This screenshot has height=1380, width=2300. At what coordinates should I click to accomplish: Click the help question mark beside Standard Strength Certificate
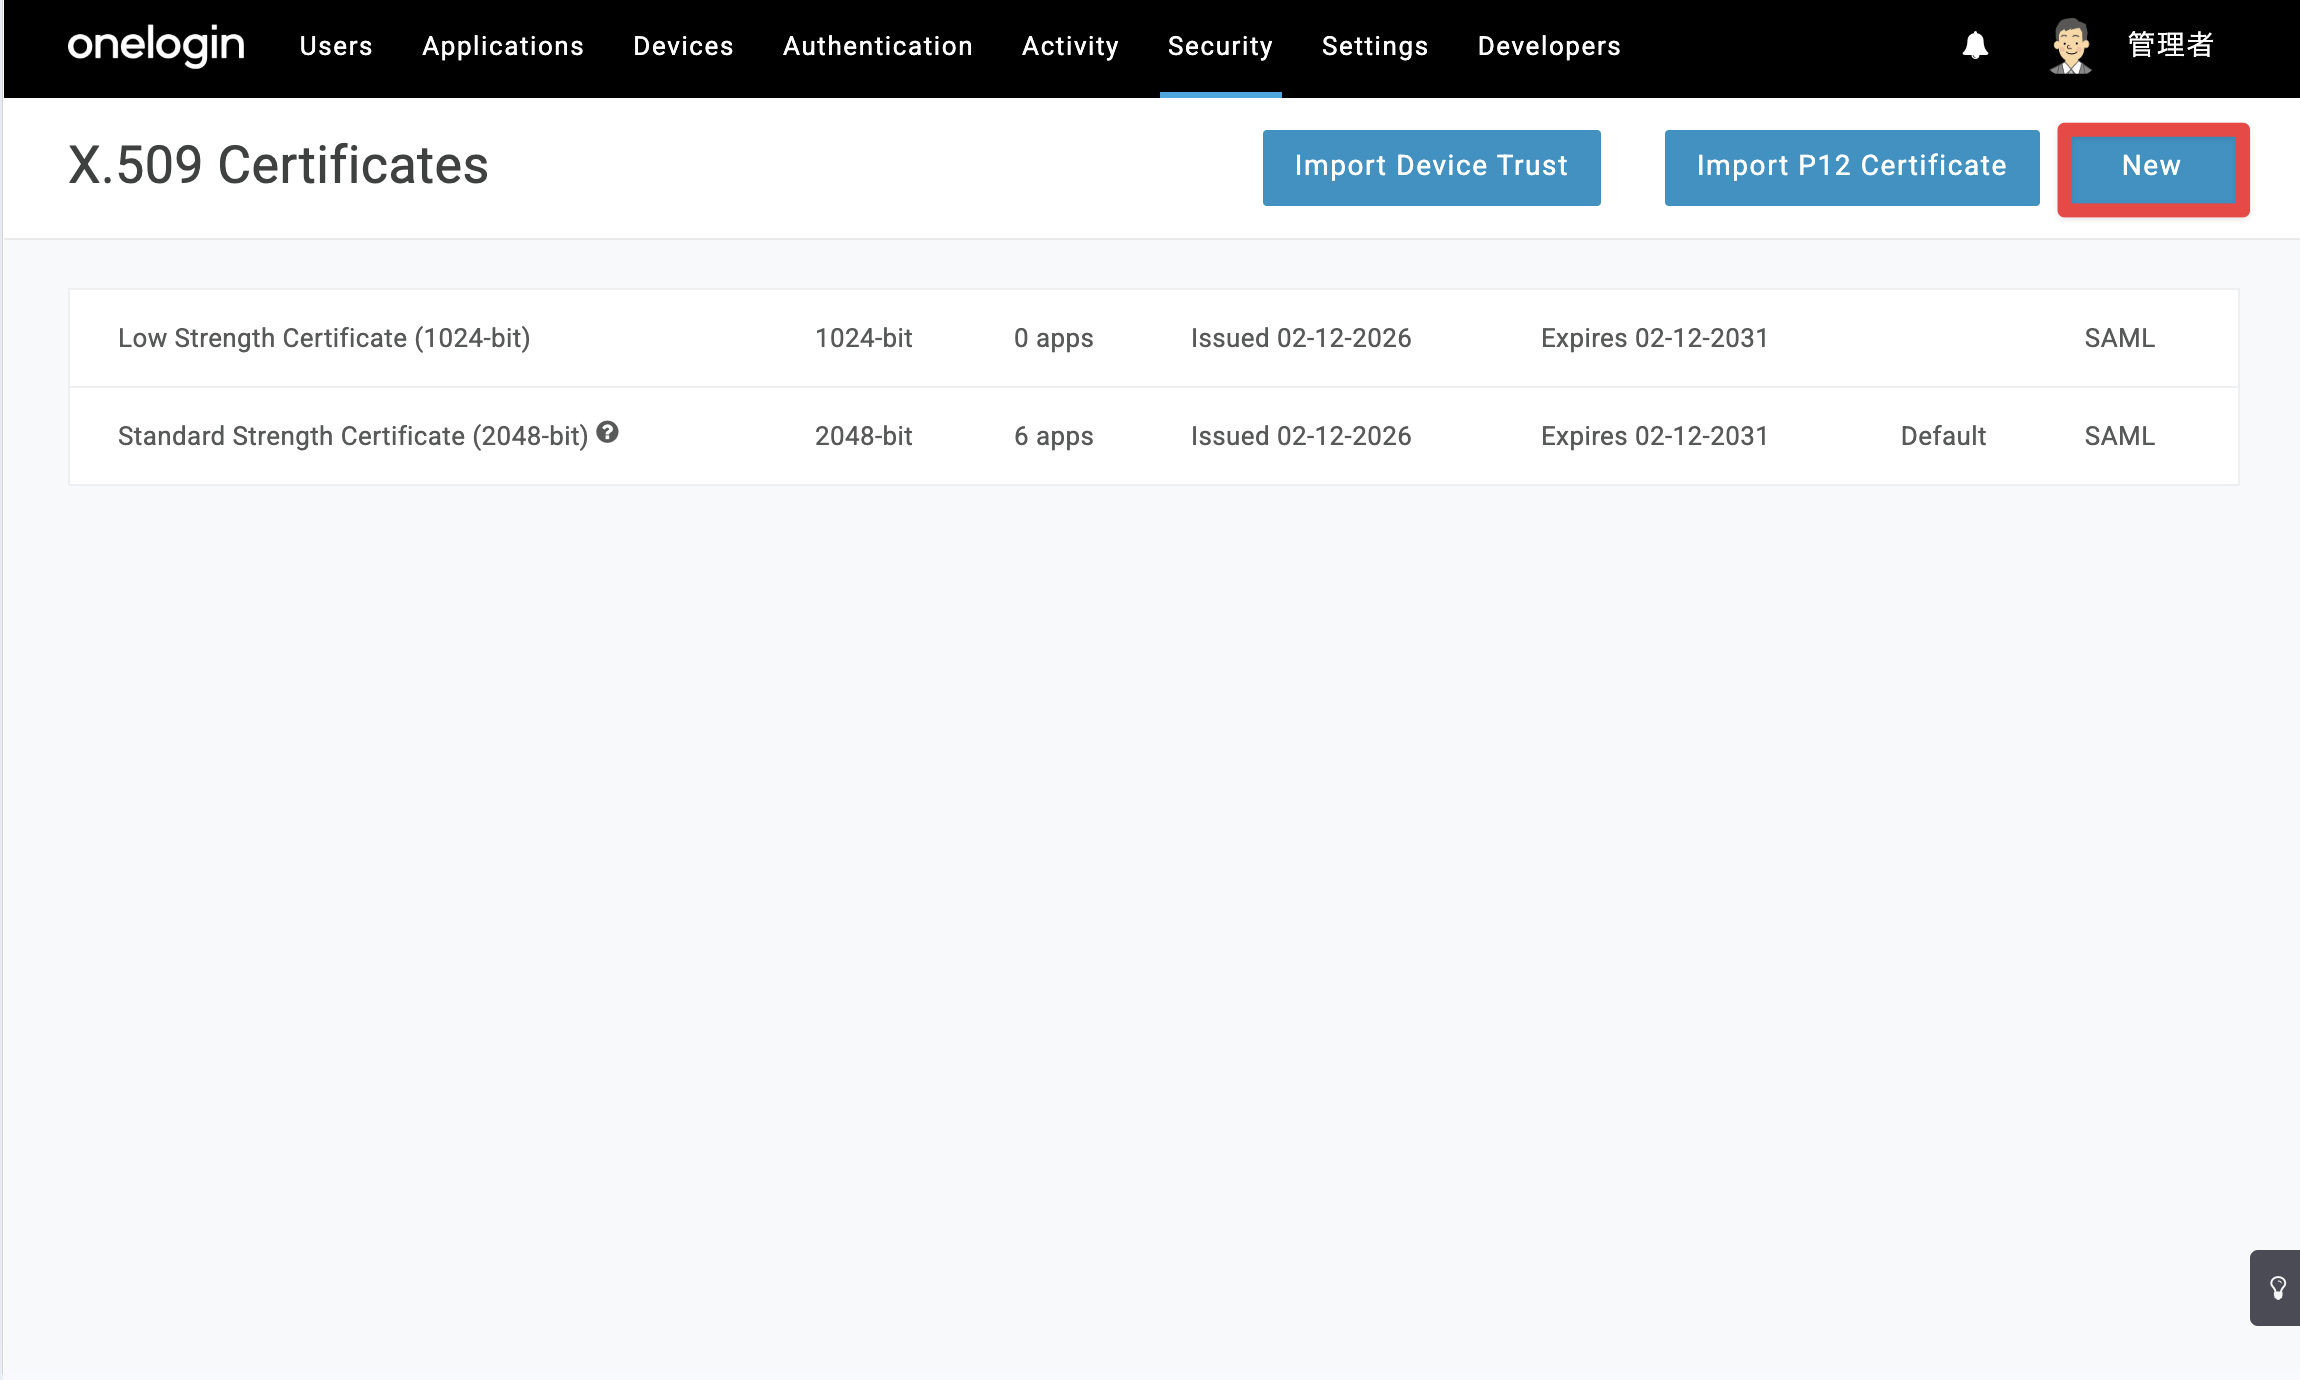(607, 432)
